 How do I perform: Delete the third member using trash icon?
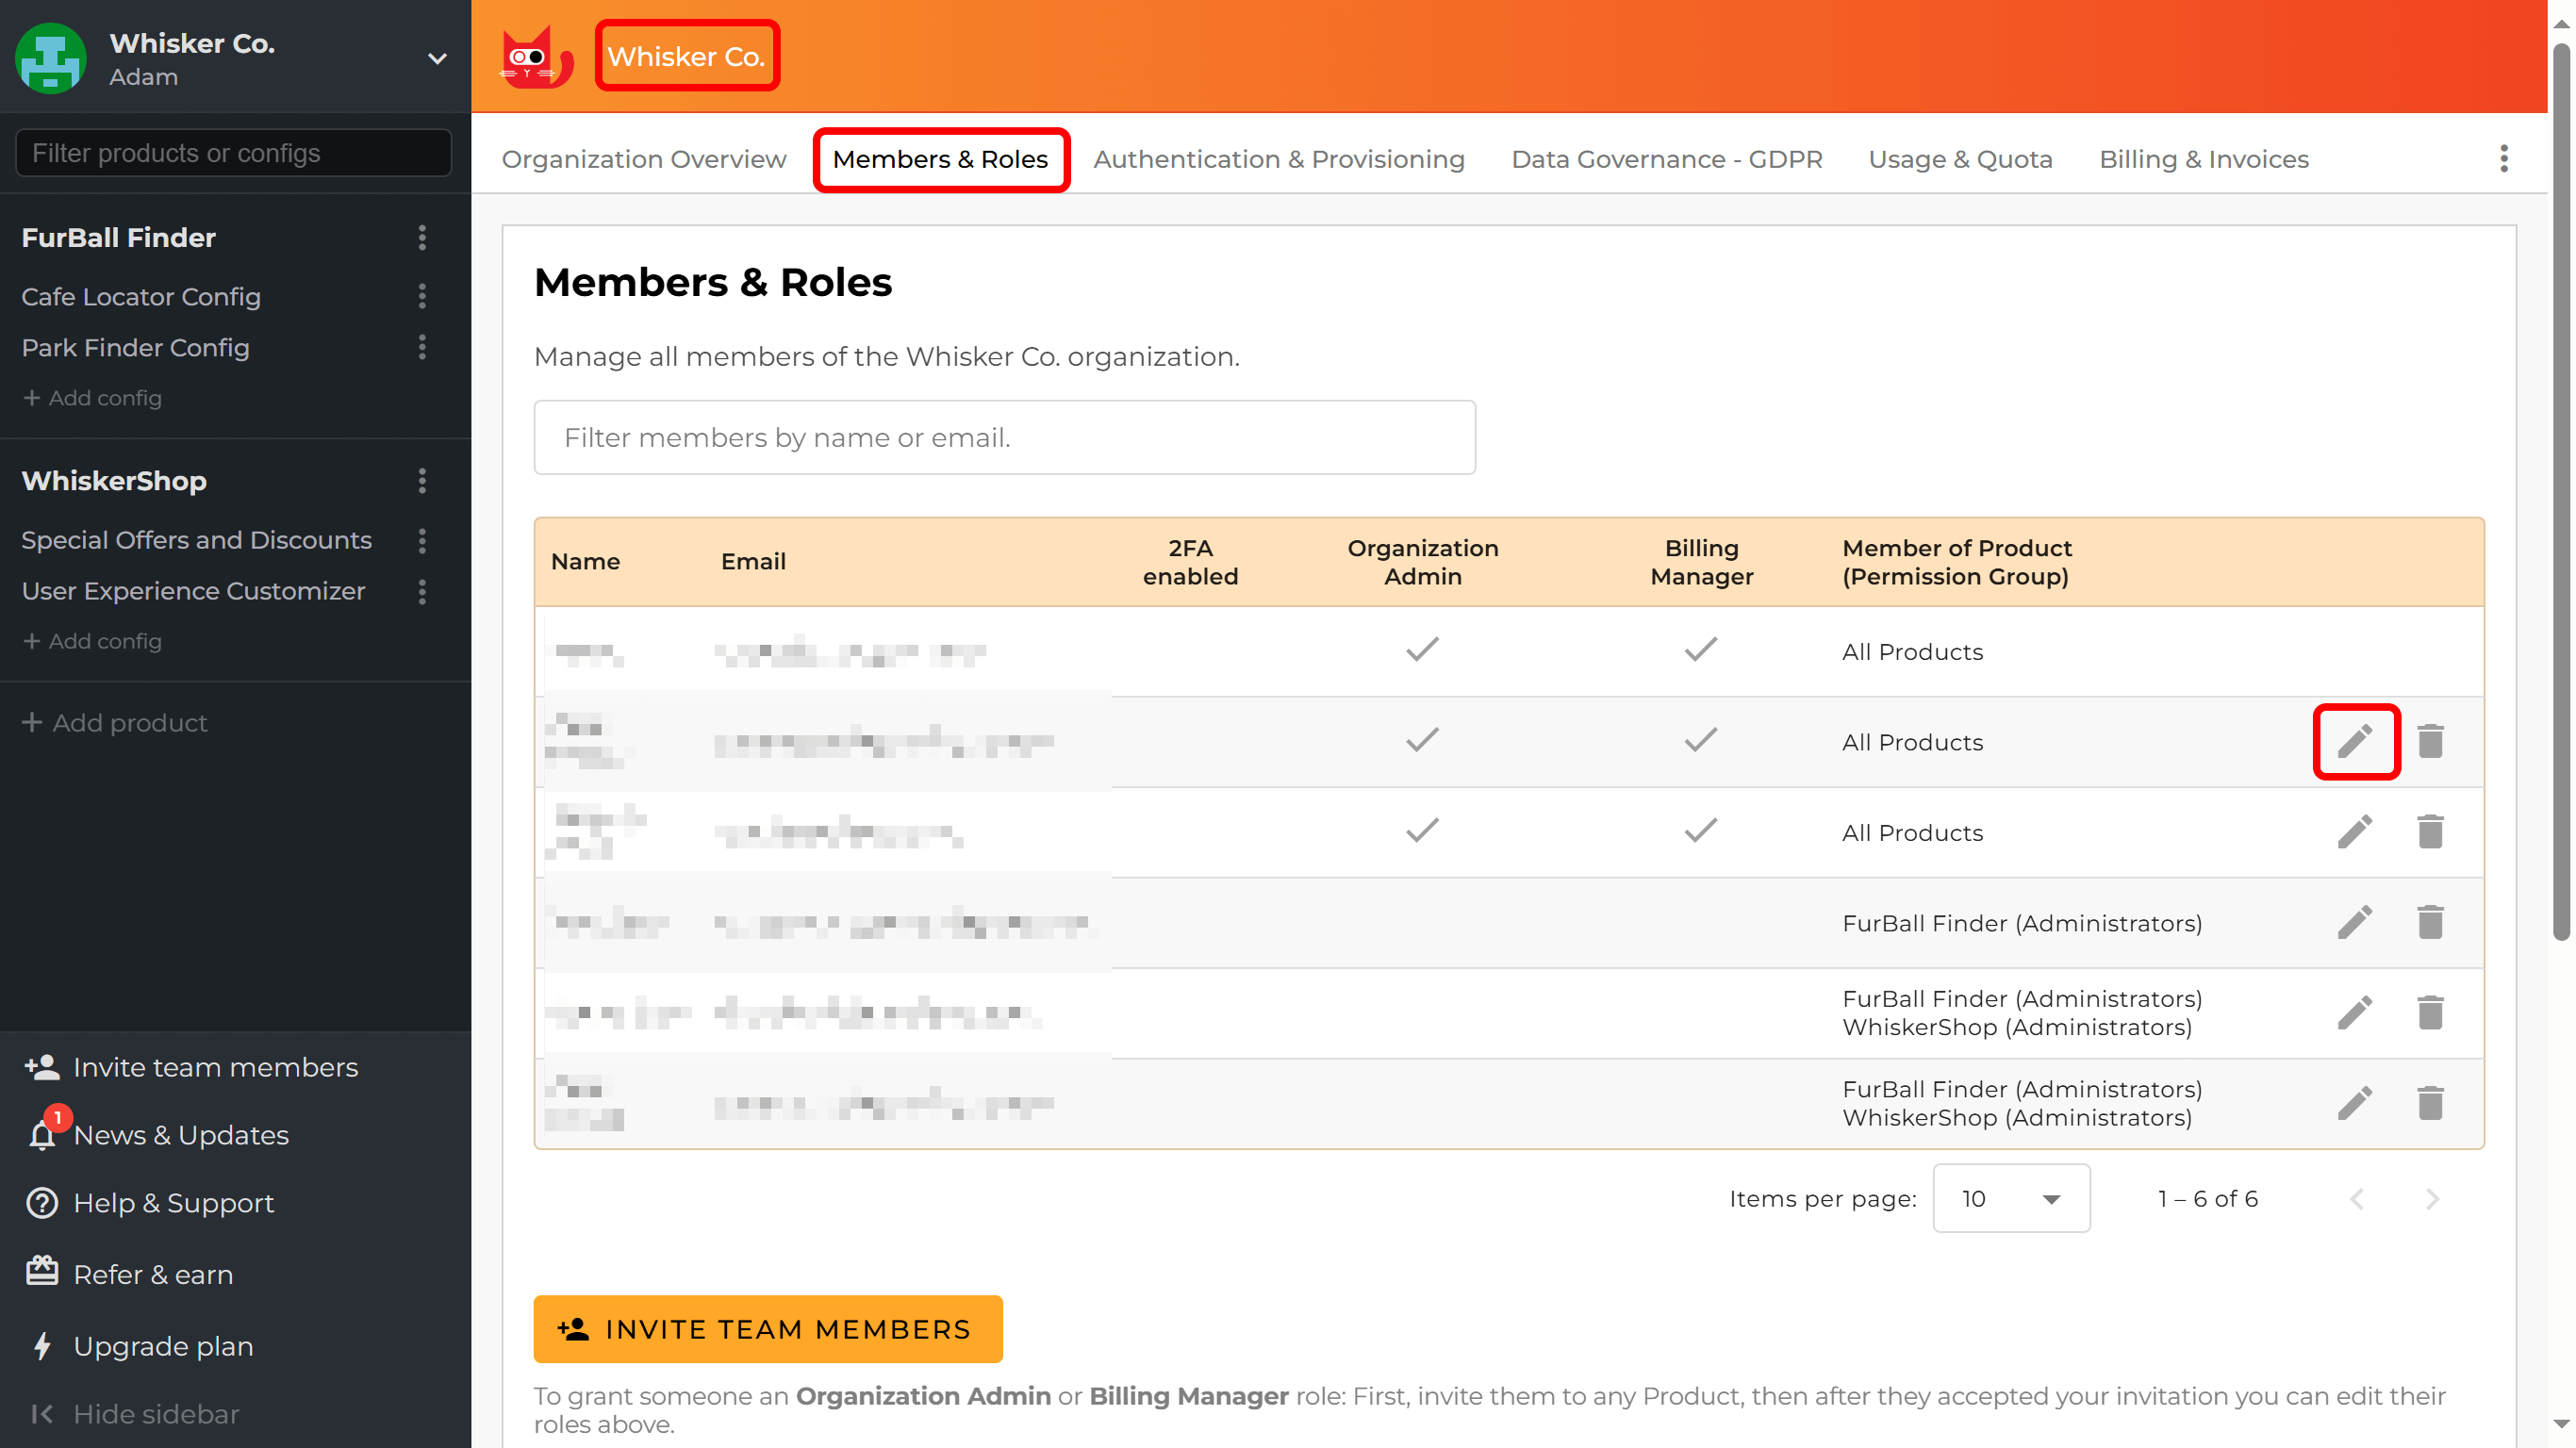tap(2430, 831)
